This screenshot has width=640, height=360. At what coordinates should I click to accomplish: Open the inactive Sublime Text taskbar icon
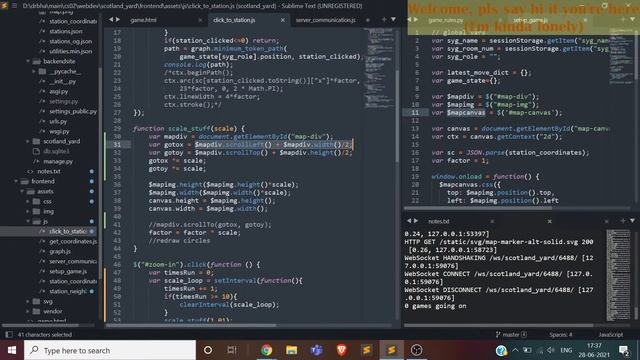(x=367, y=350)
